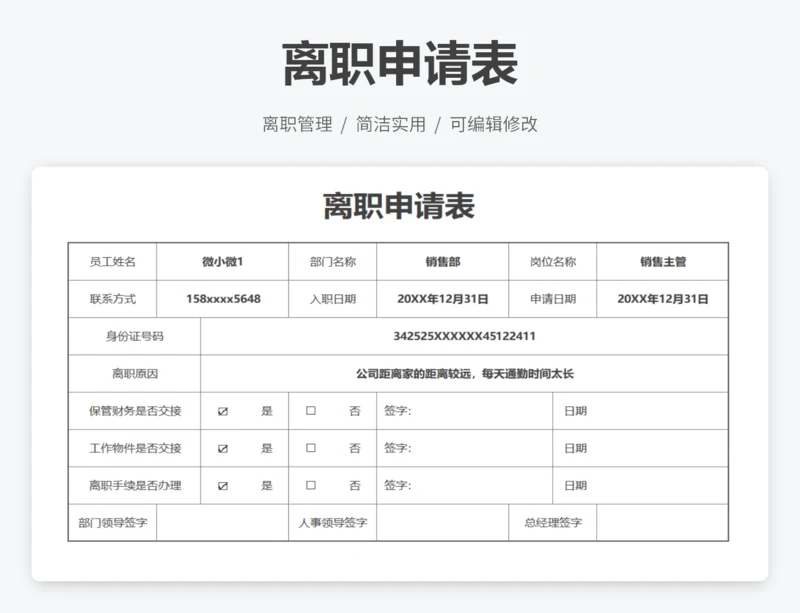The width and height of the screenshot is (800, 613).
Task: Click the 员工姓名 label cell
Action: point(112,262)
